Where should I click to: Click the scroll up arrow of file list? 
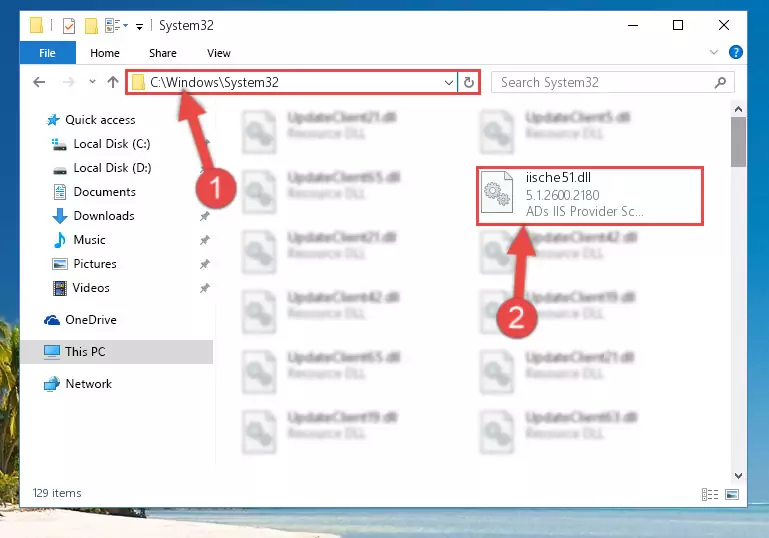pos(738,109)
